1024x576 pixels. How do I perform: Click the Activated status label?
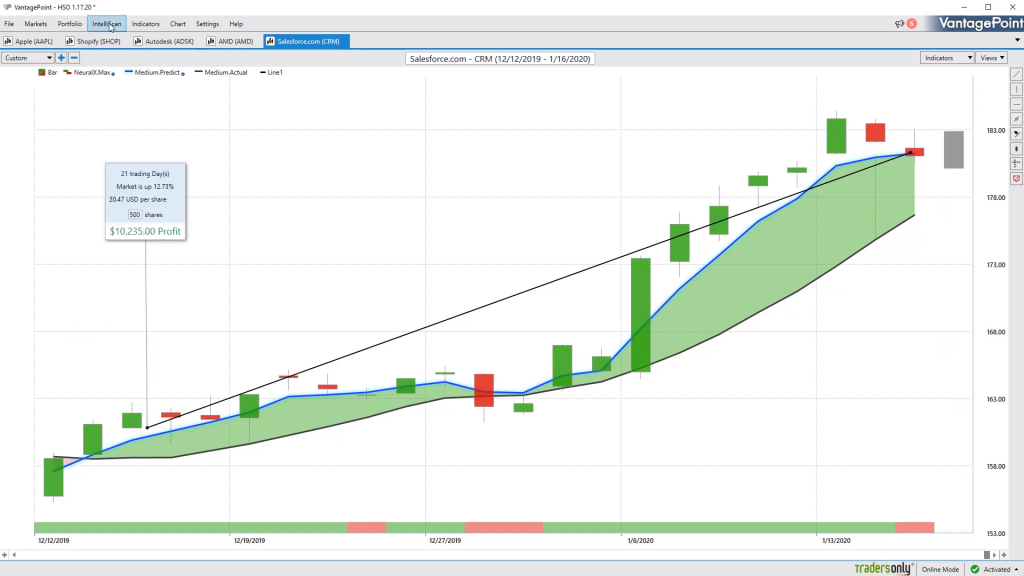tap(997, 569)
